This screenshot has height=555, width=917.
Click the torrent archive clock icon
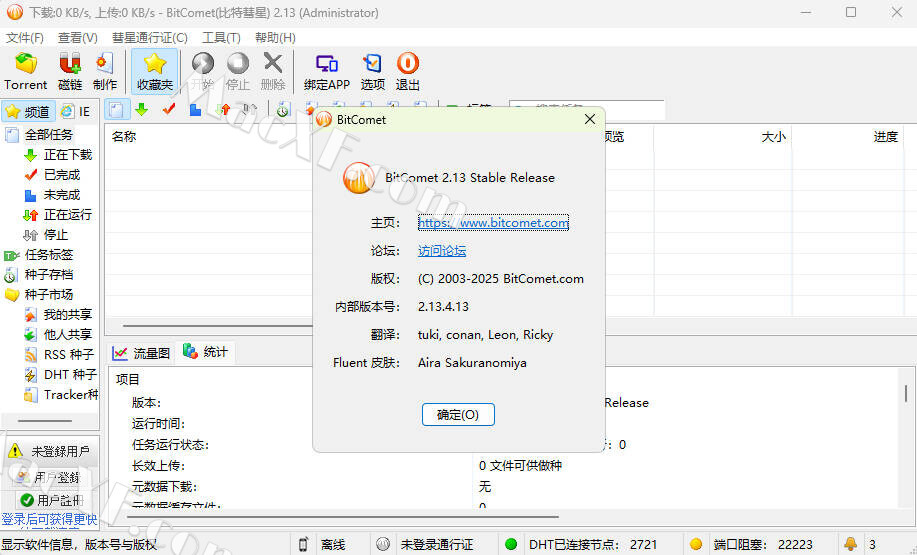(283, 109)
